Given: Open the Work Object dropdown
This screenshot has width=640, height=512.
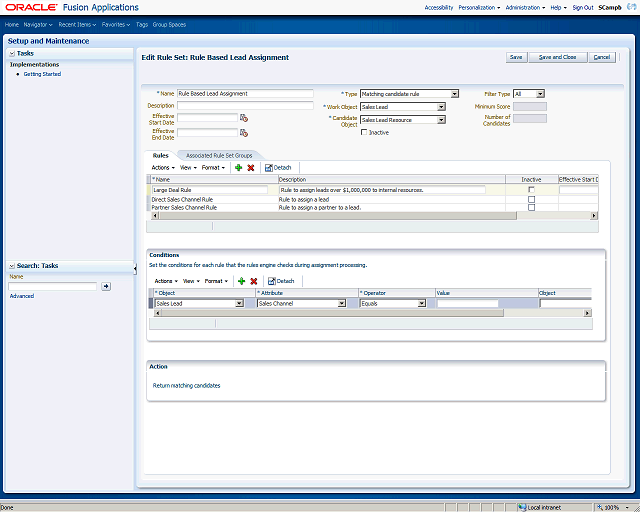Looking at the screenshot, I should coord(441,107).
